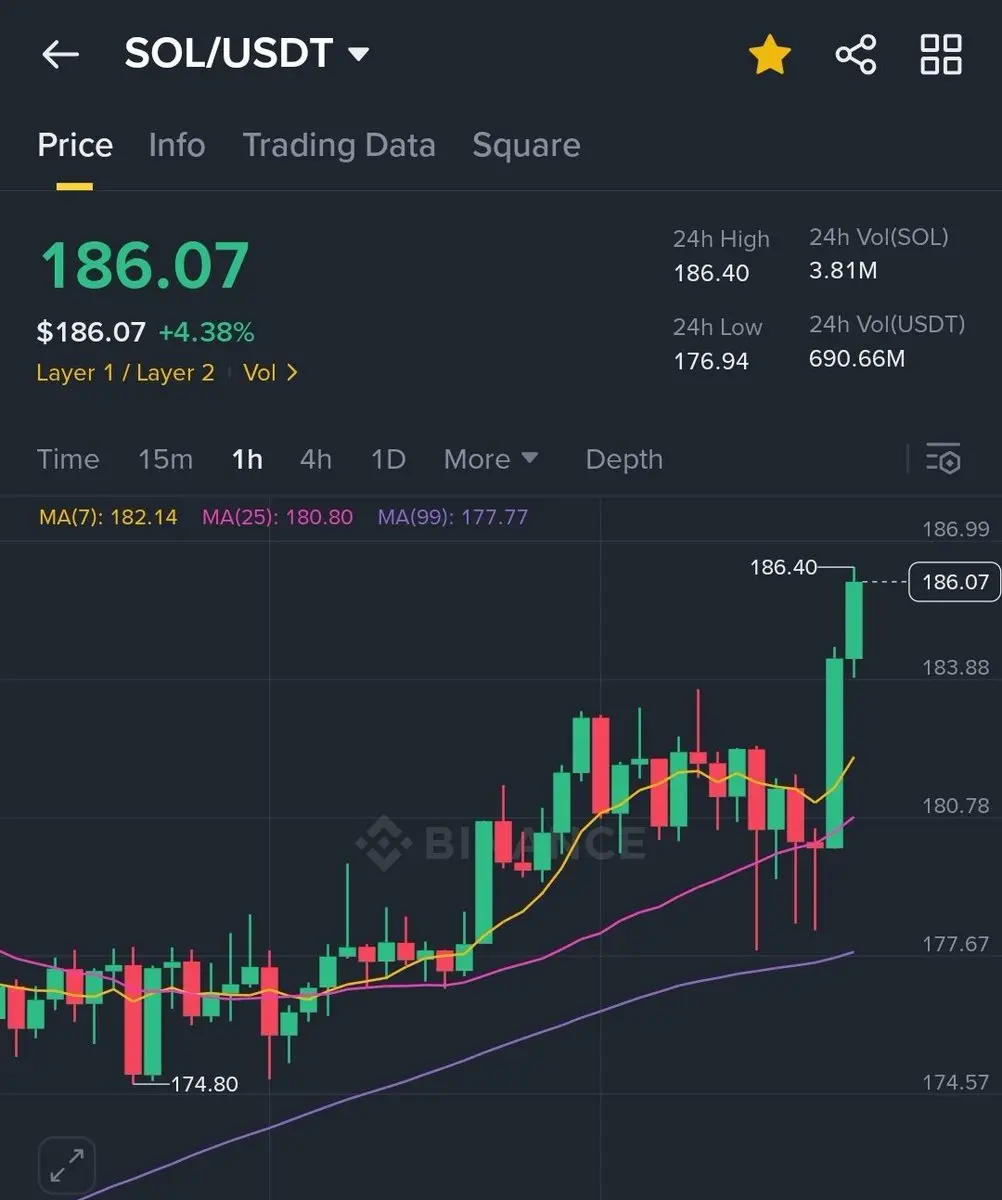Tap the 24h Low value 176.94

coord(711,360)
